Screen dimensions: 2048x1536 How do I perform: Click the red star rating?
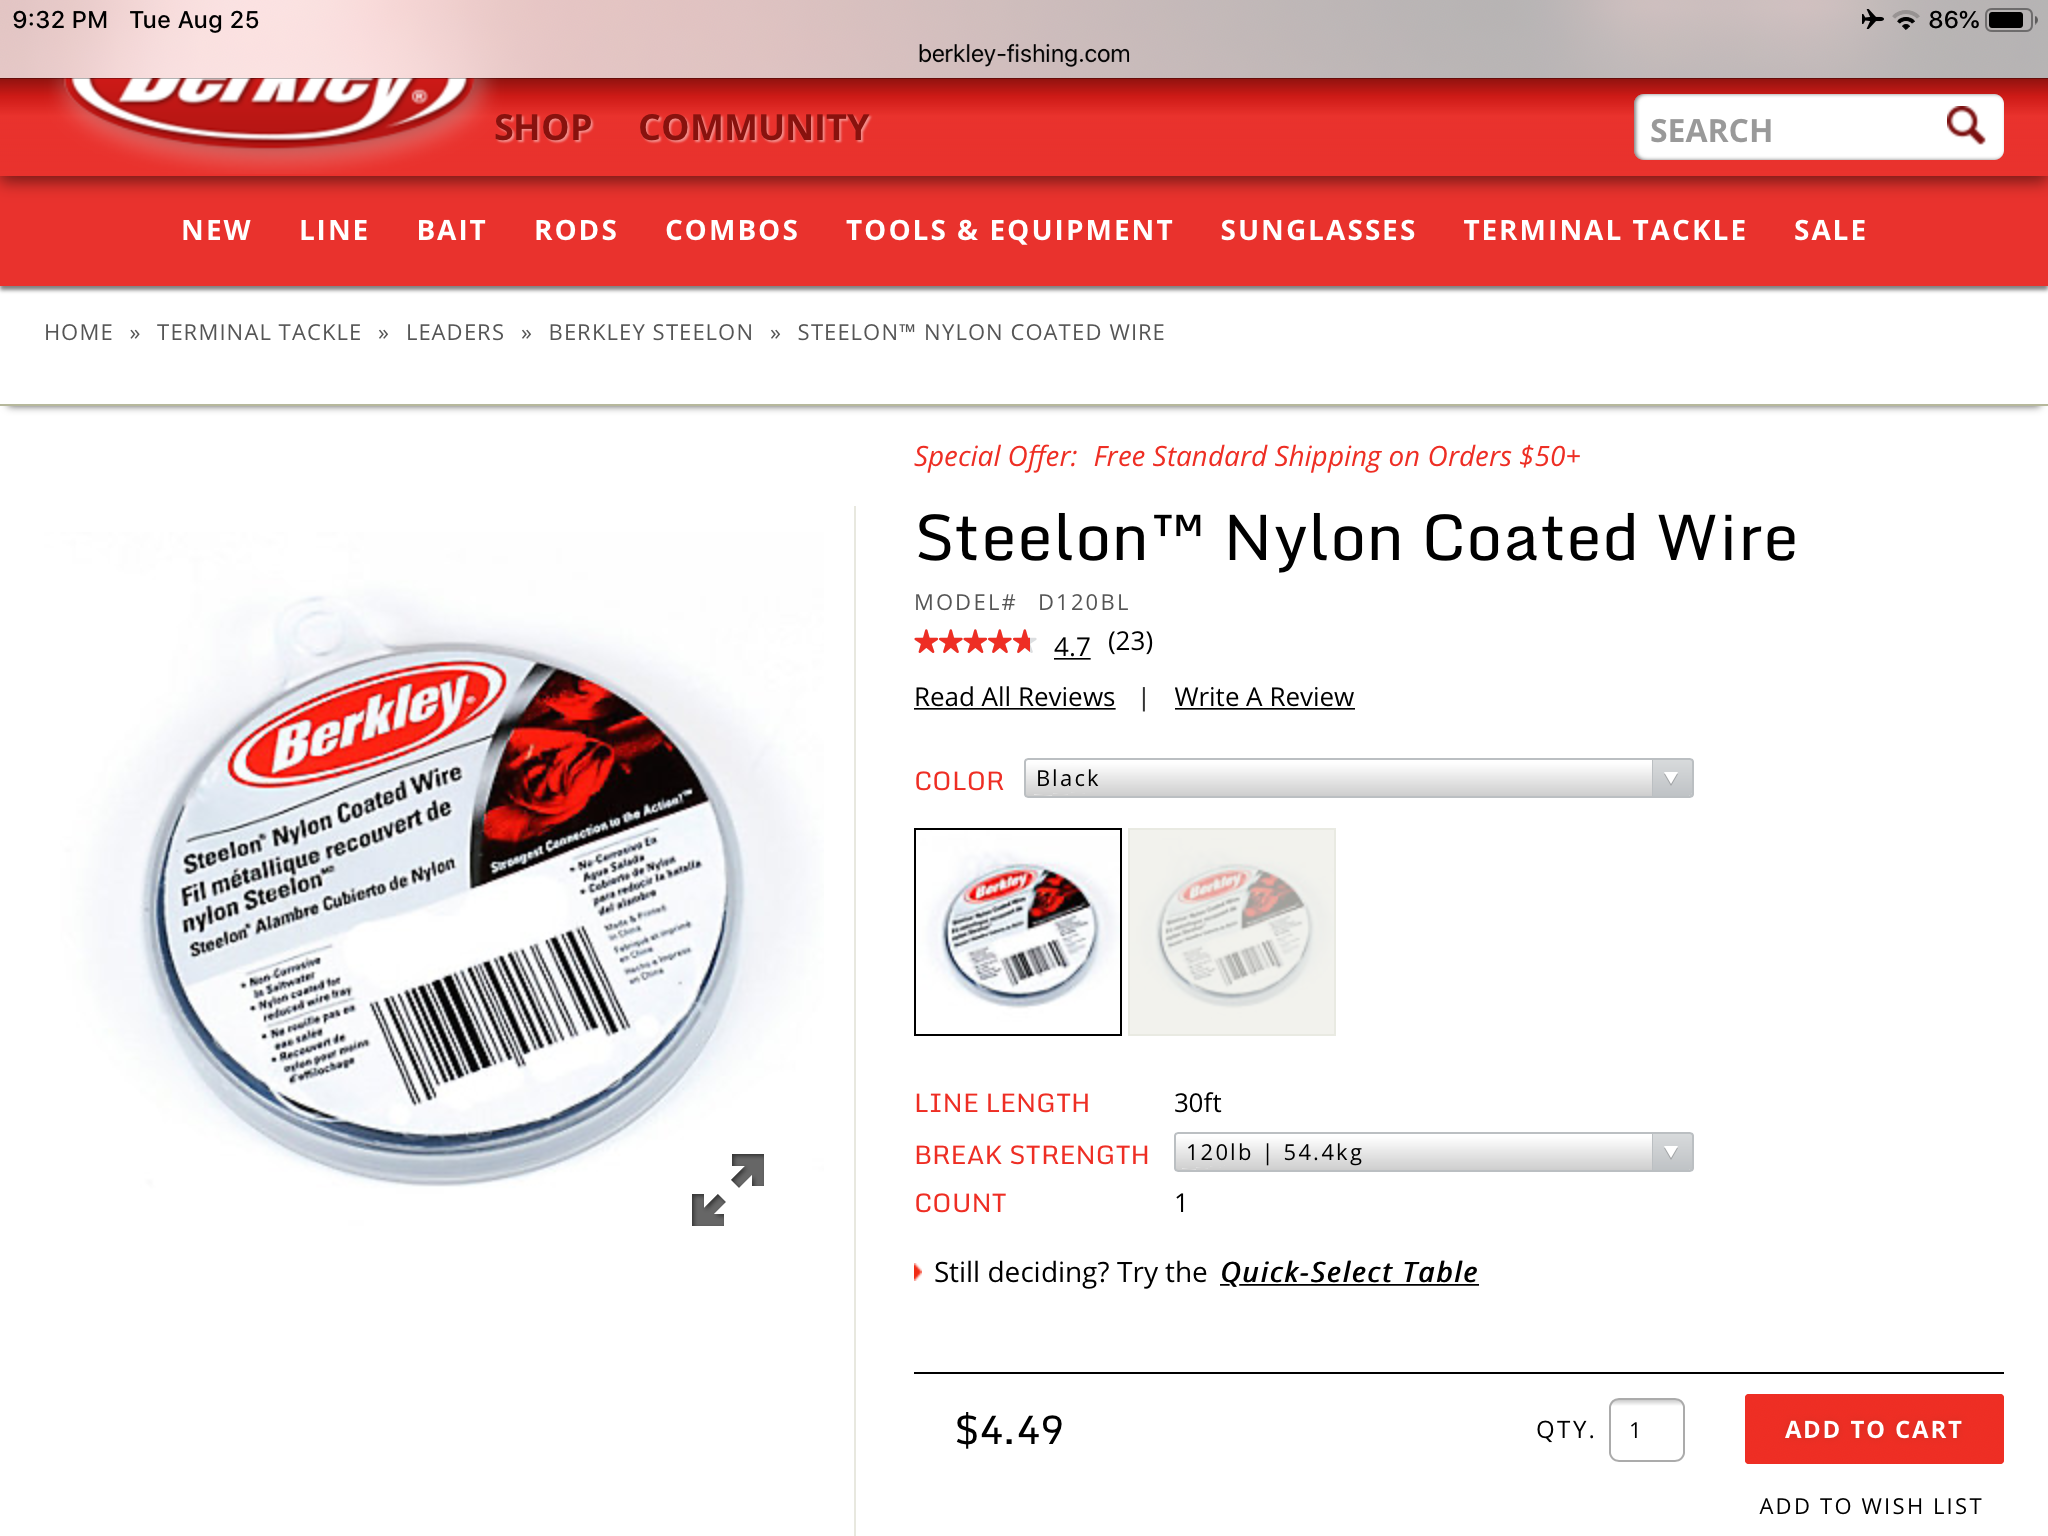[973, 643]
